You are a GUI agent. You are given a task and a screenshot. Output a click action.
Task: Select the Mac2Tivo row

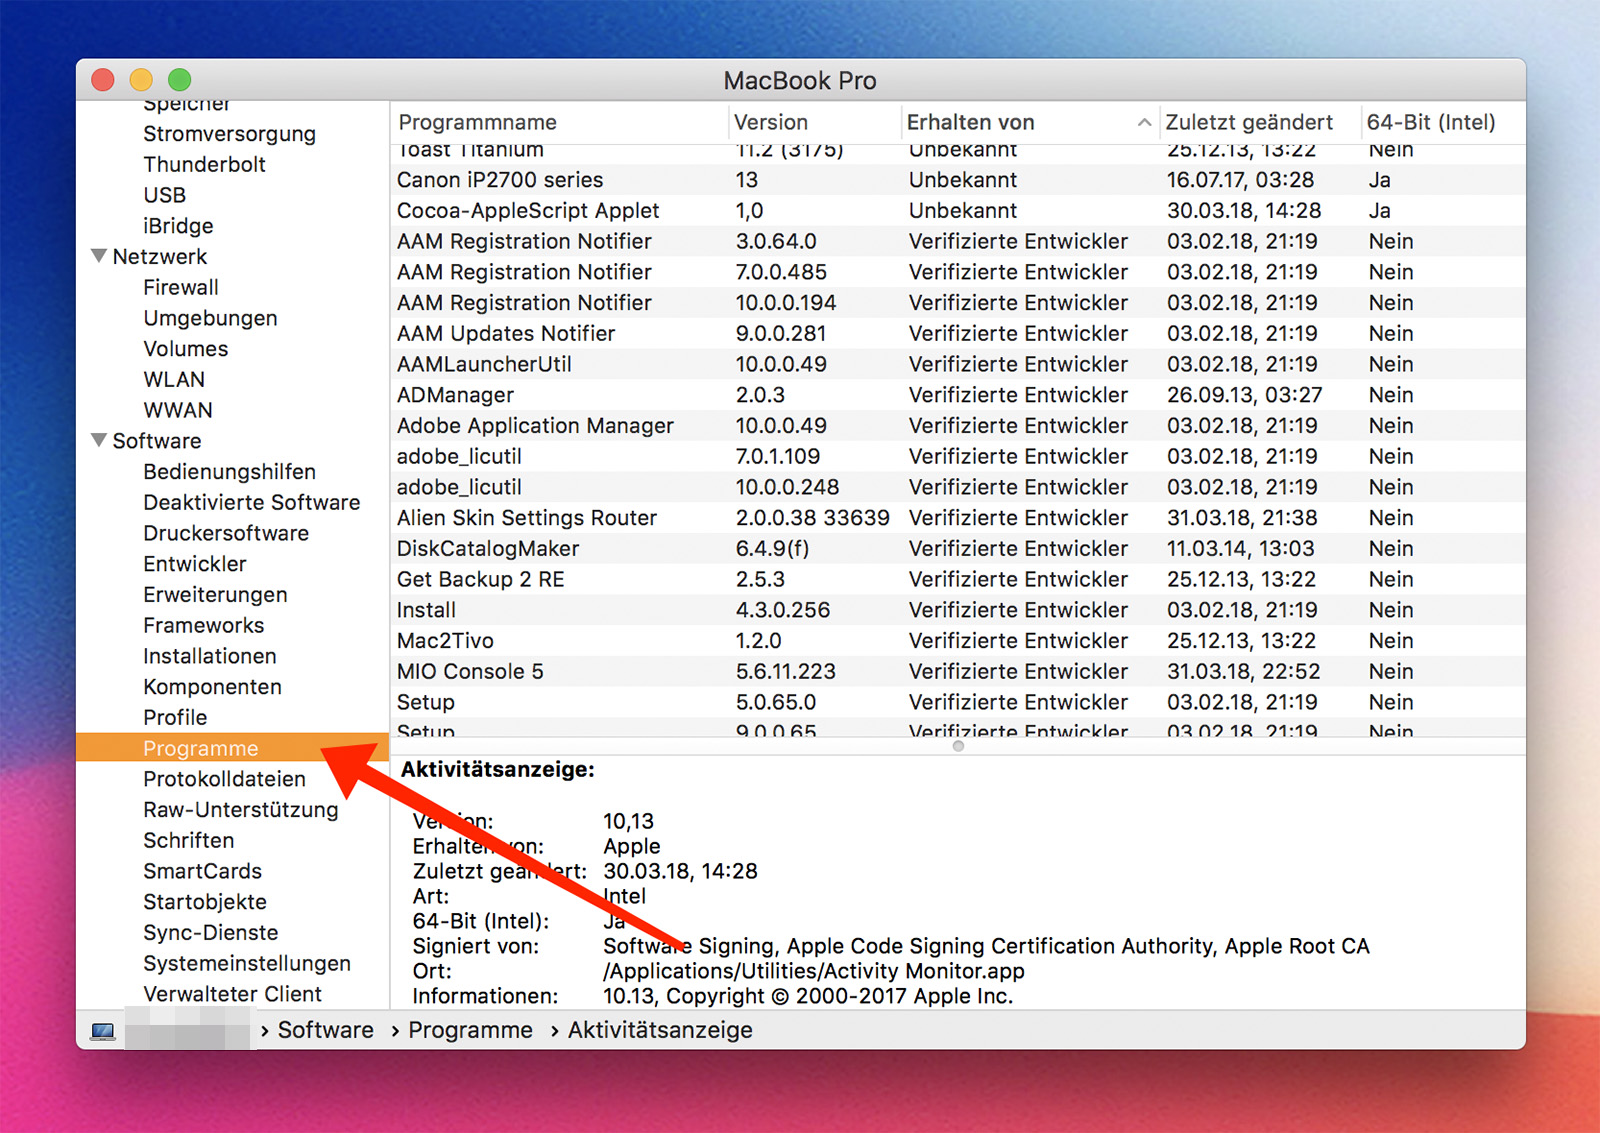coord(958,641)
